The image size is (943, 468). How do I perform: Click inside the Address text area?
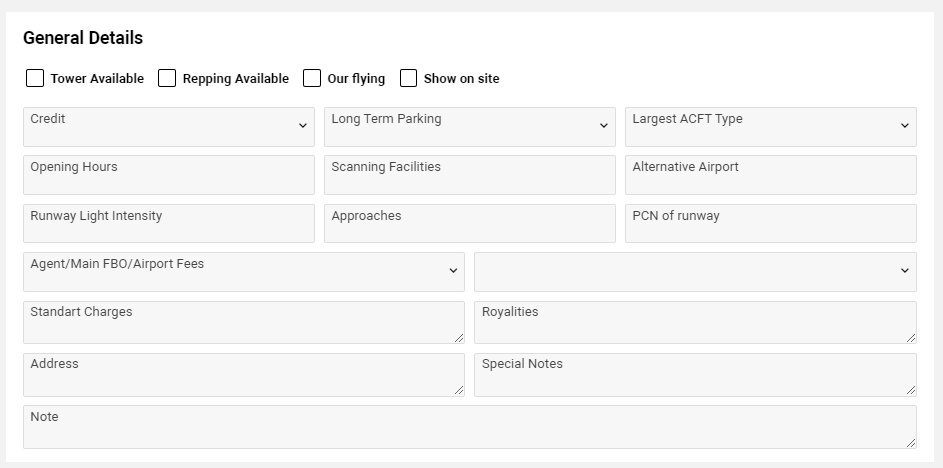[x=243, y=375]
